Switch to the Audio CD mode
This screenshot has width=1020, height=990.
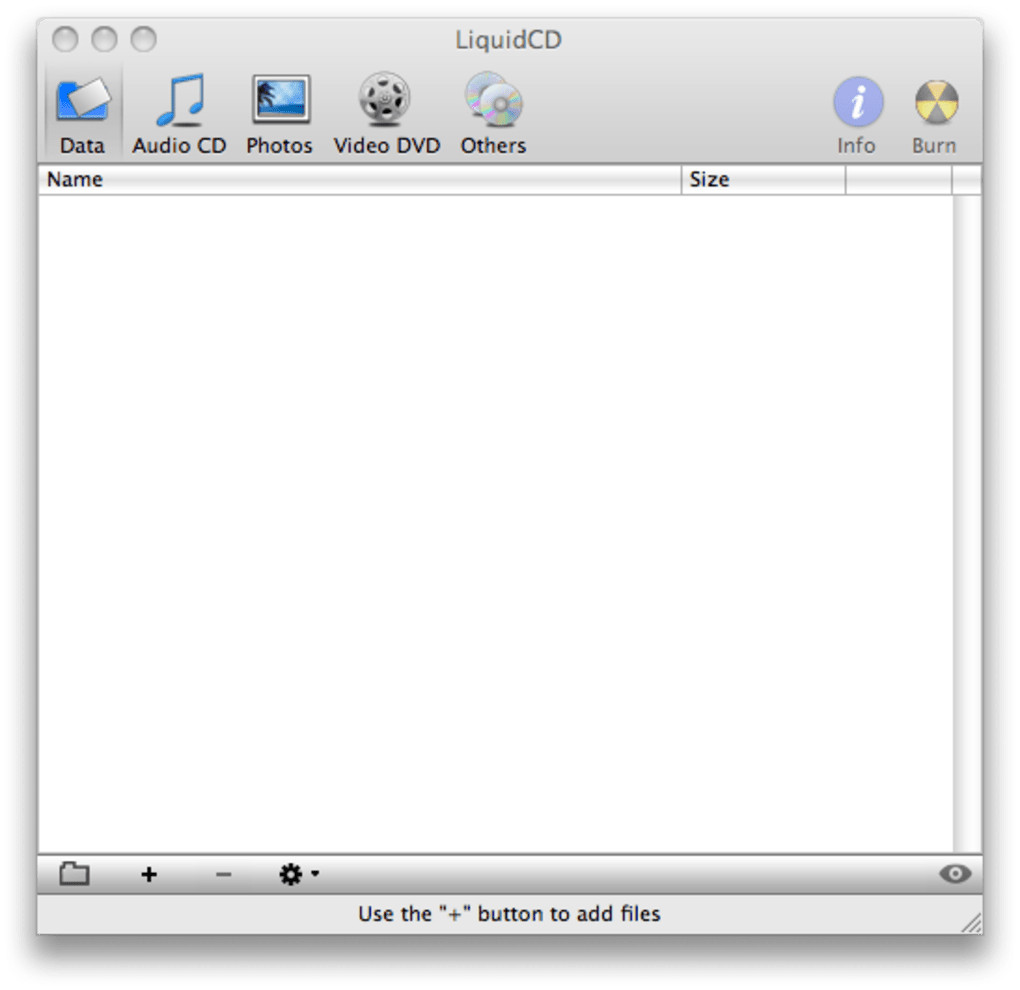(x=180, y=114)
